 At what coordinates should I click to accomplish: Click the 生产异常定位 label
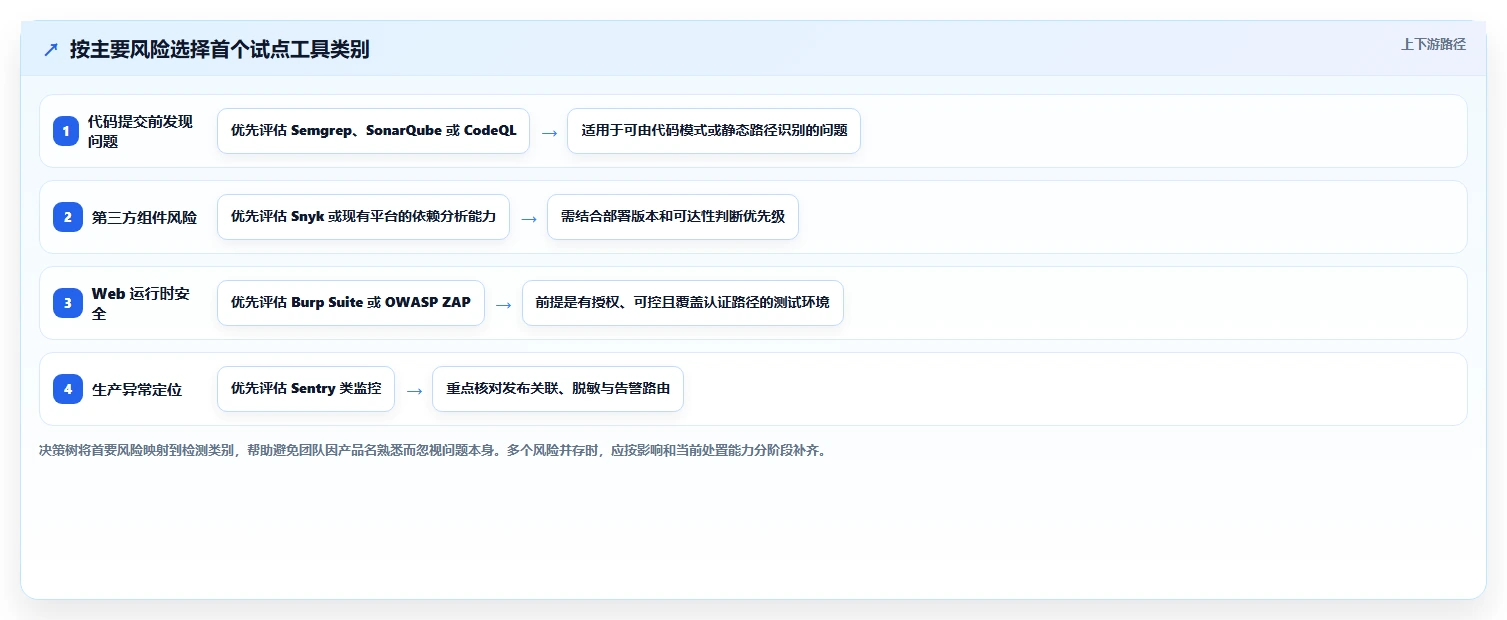(x=137, y=389)
